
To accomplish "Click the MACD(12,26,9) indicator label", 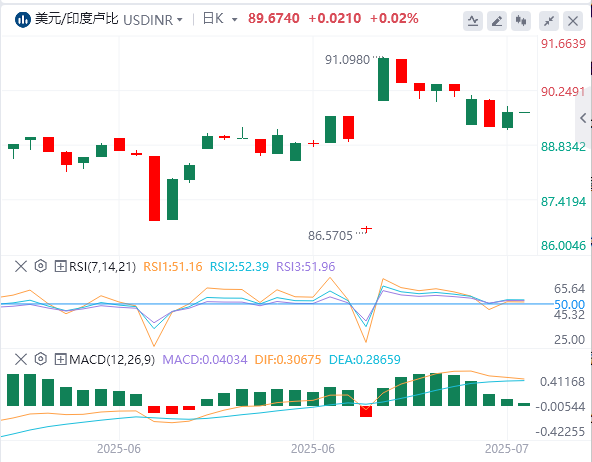I will [112, 359].
